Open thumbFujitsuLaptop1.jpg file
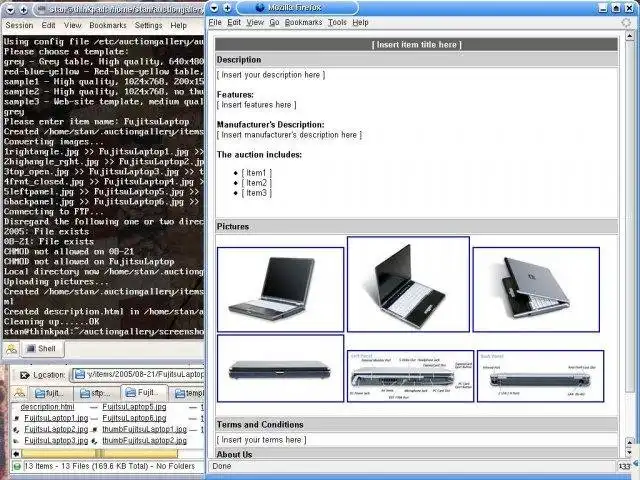 pyautogui.click(x=143, y=429)
